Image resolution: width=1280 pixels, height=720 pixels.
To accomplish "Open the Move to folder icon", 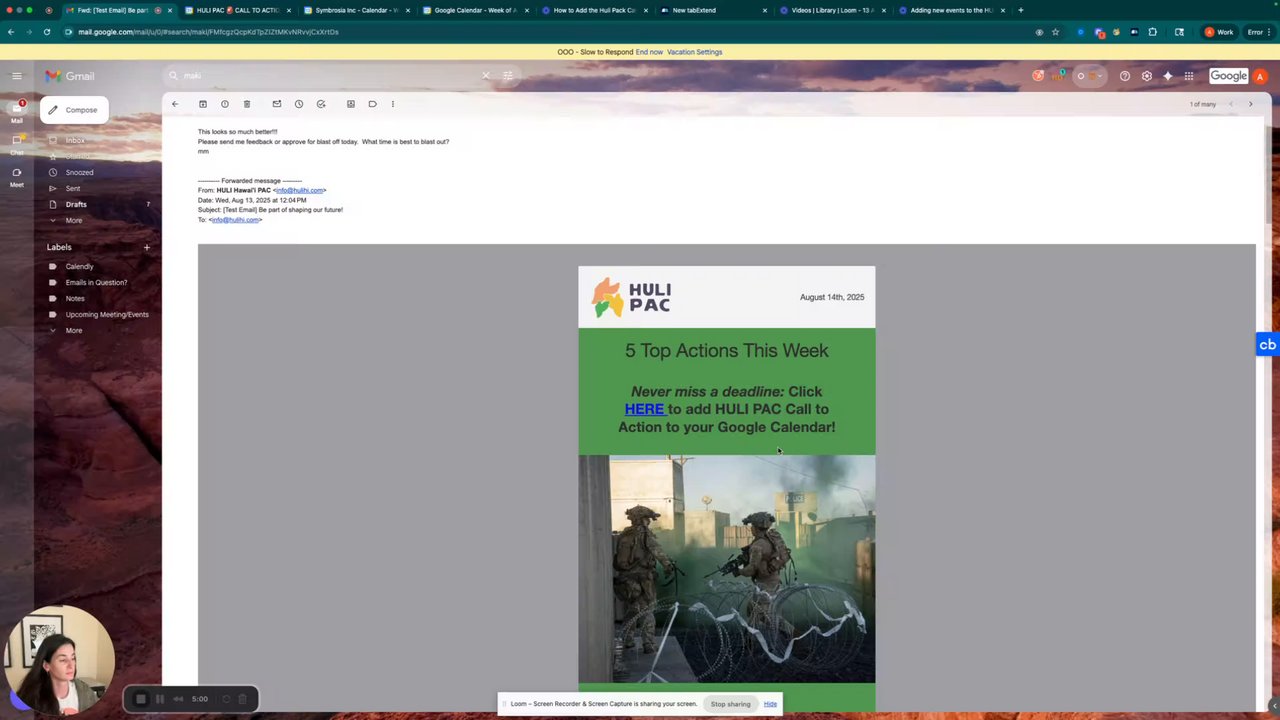I will point(351,104).
